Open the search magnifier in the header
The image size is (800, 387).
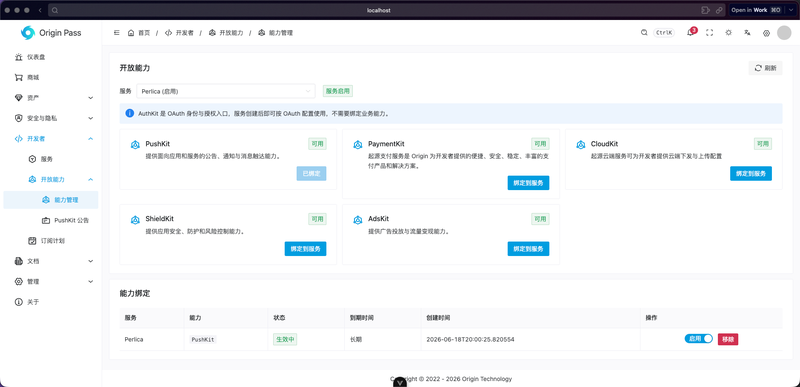click(x=644, y=33)
